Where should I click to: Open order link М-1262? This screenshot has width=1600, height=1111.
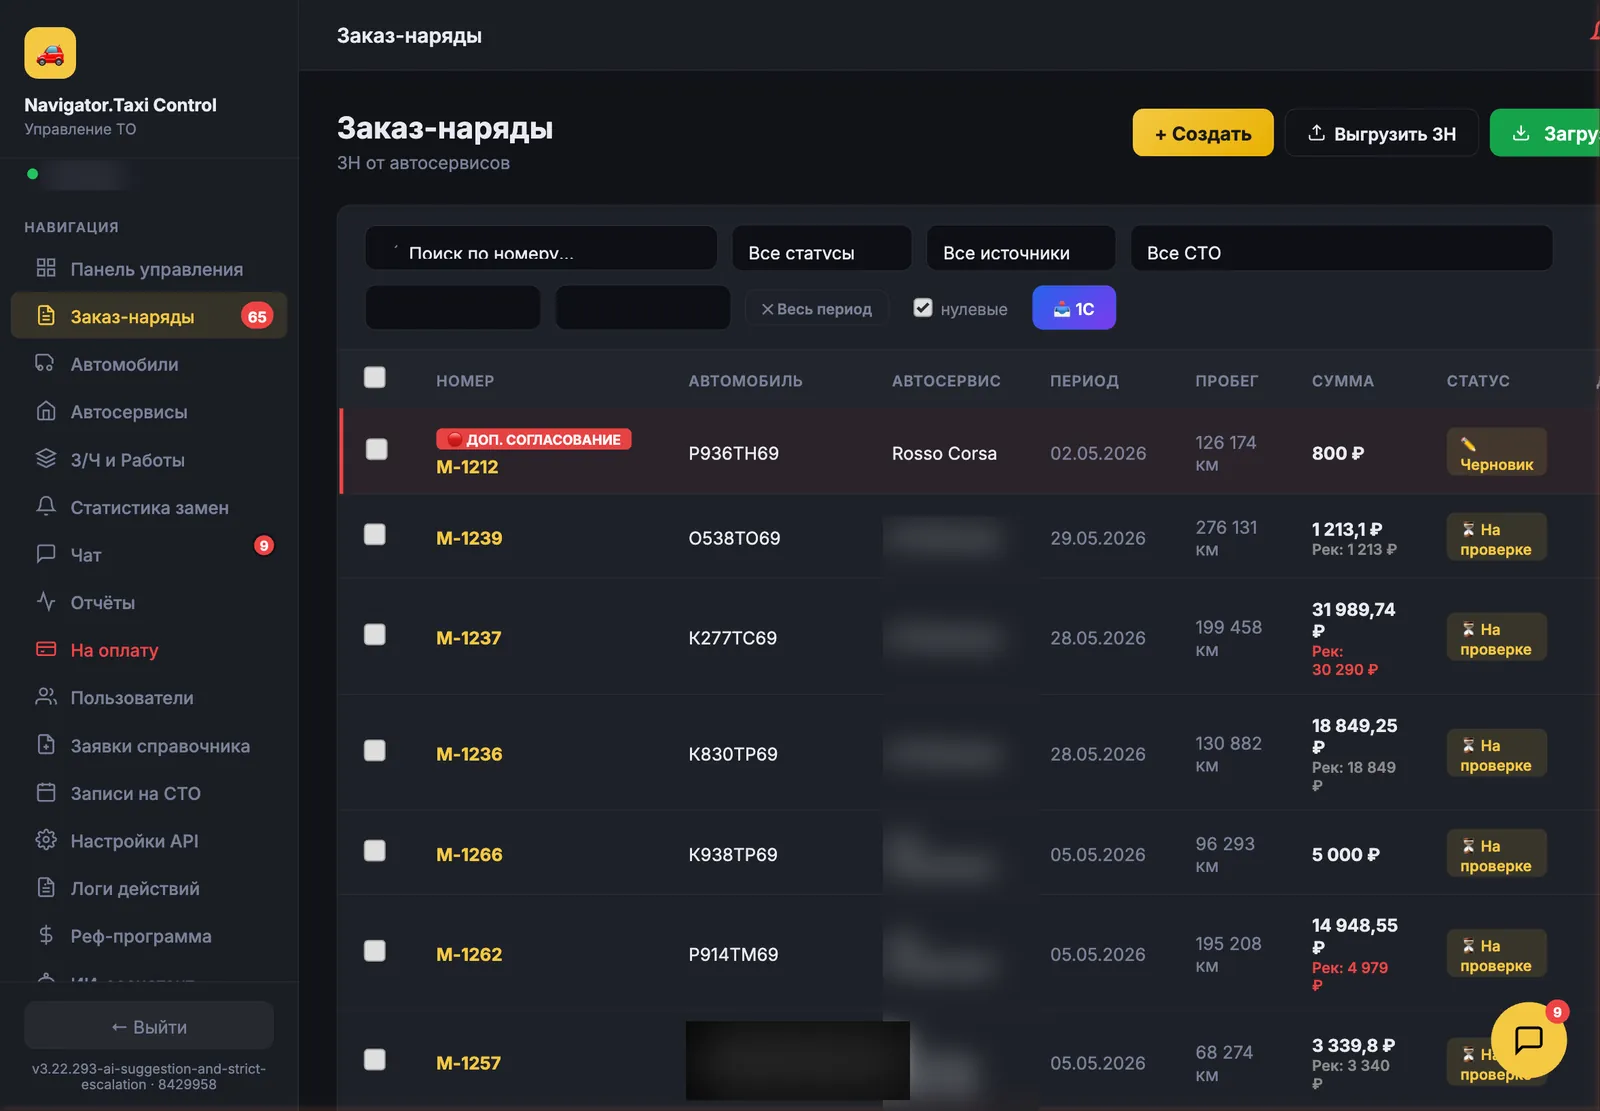469,955
